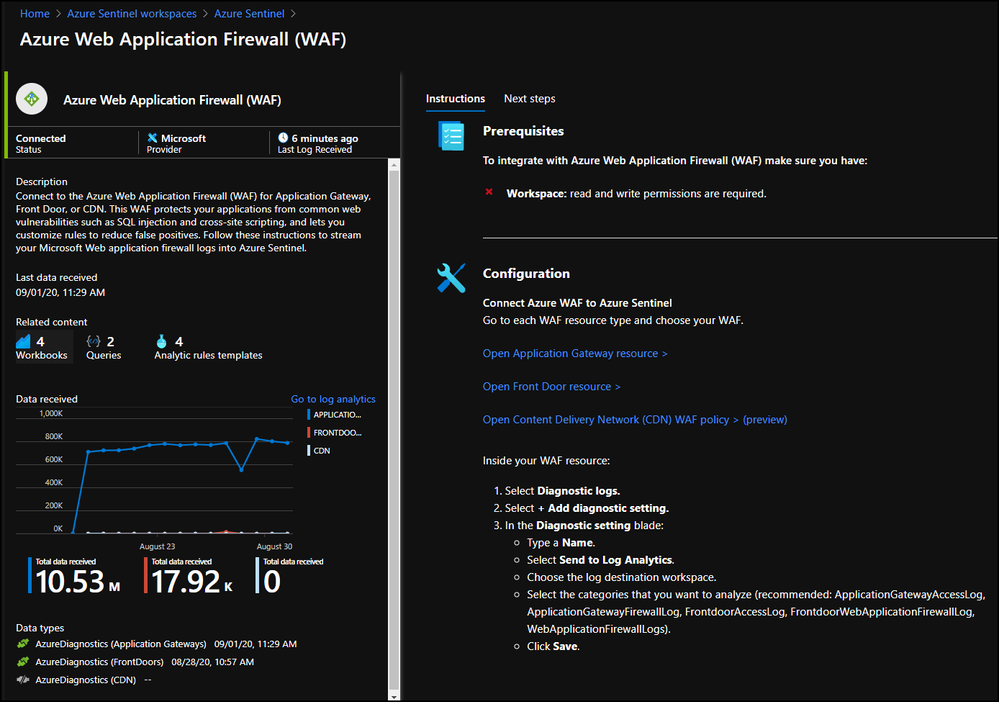Click the 'Configuration' heading
The width and height of the screenshot is (999, 702).
tap(526, 273)
